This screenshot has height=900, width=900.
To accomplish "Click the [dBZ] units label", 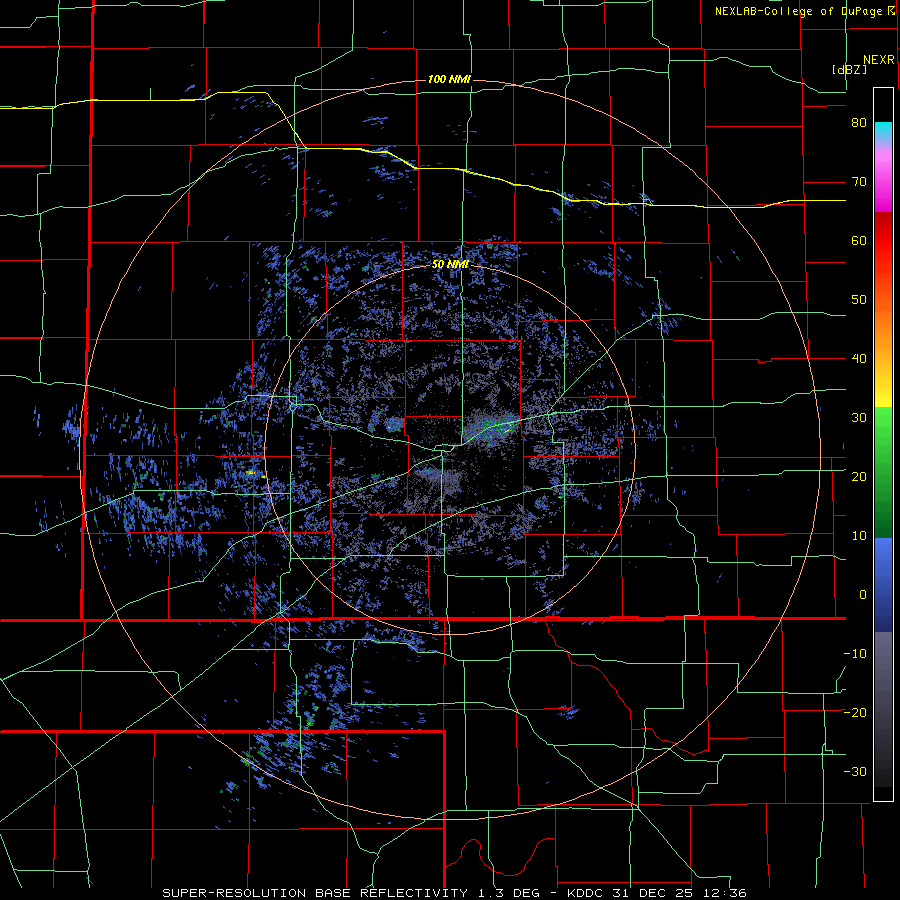I will click(849, 69).
